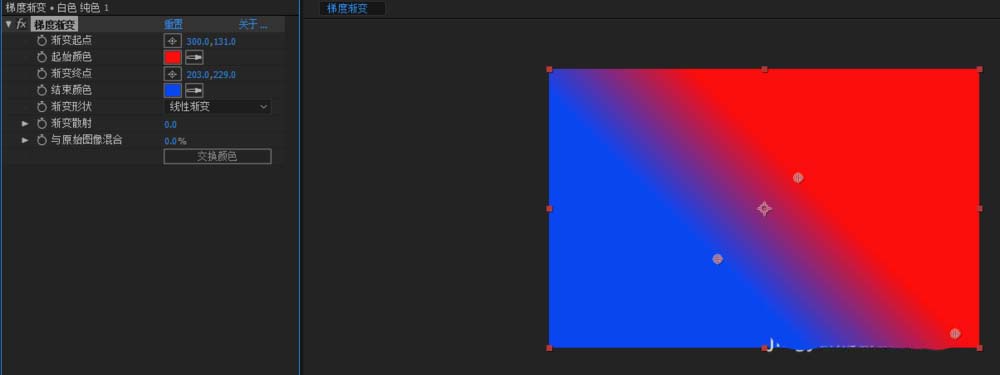Toggle stopwatch for 渐变散射
The image size is (1000, 375).
[x=42, y=124]
